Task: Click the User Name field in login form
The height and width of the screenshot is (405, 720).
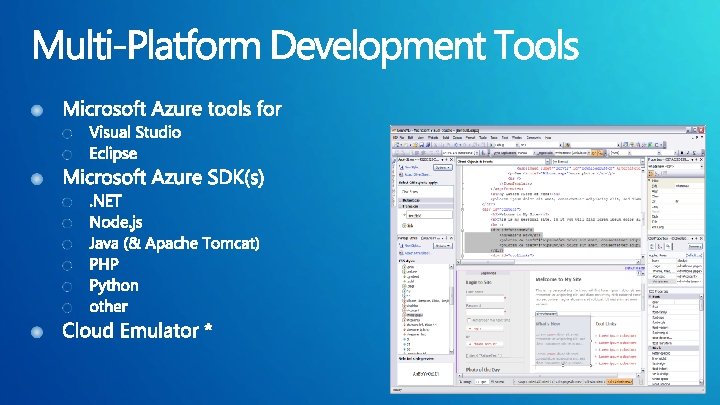Action: click(485, 298)
